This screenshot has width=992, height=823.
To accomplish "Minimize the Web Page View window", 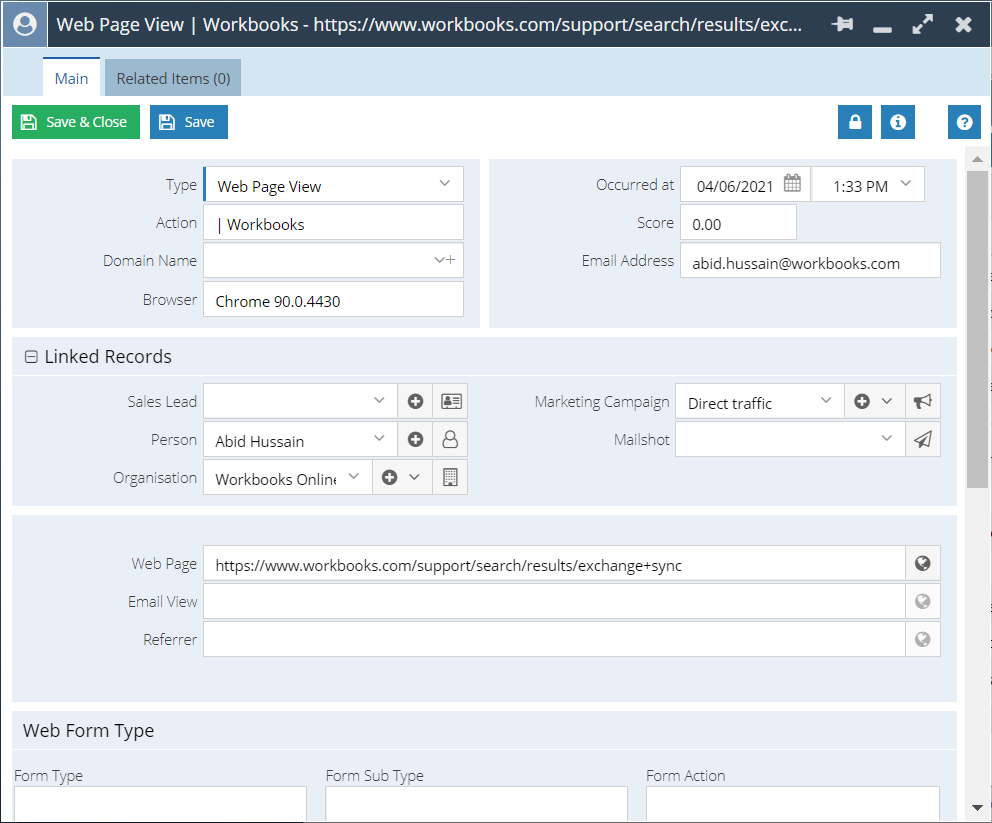I will pos(882,29).
